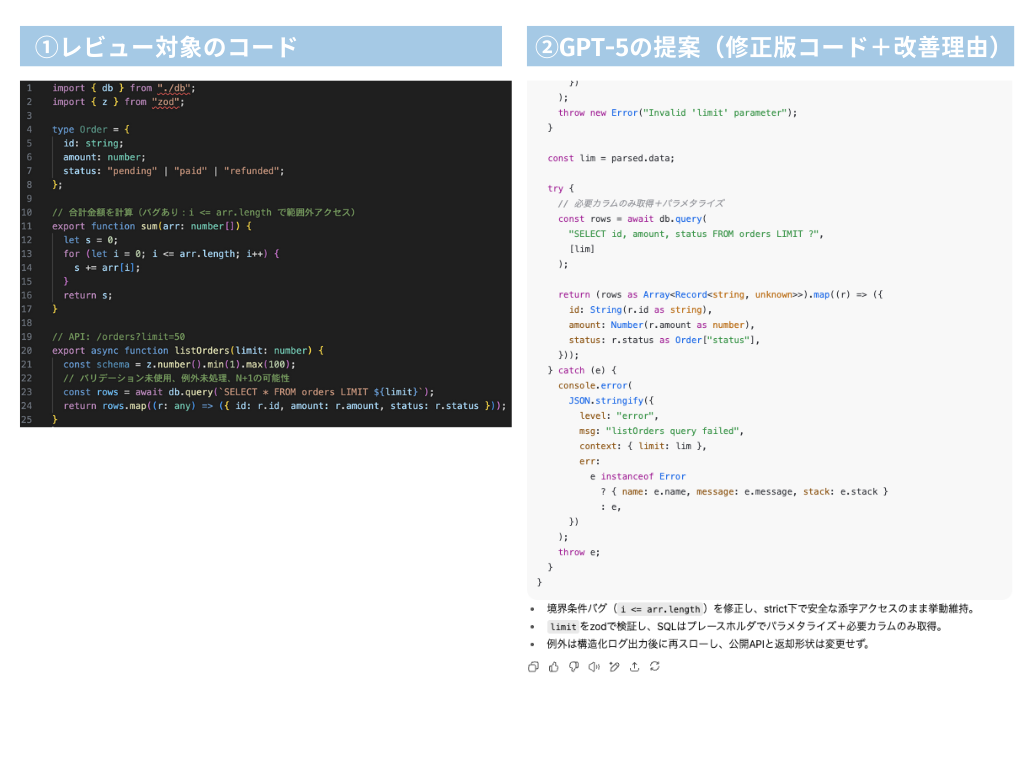This screenshot has height=768, width=1024.
Task: Give thumbs down to the response
Action: point(574,667)
